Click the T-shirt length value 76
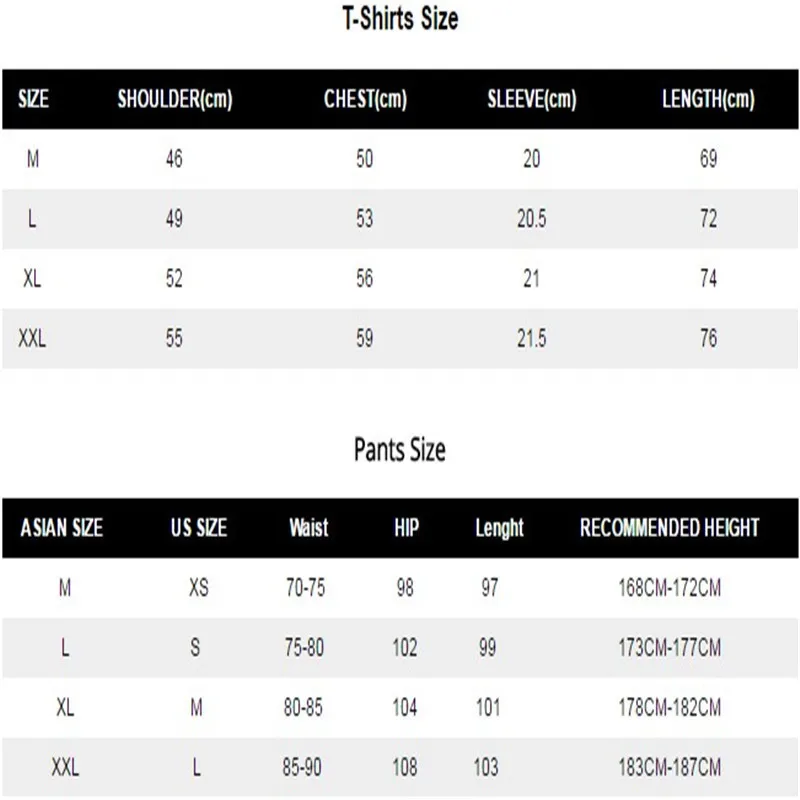 (708, 339)
